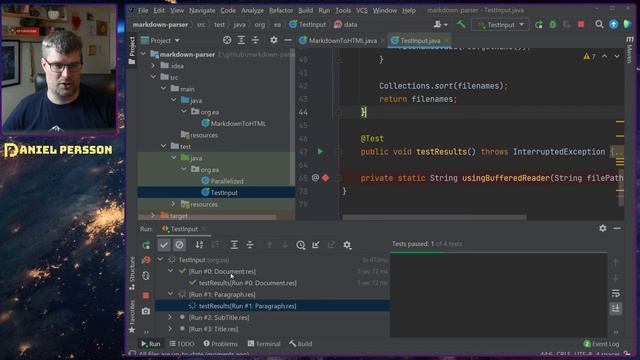Screen dimensions: 640x360
Task: Open the Event Log
Action: coord(601,344)
